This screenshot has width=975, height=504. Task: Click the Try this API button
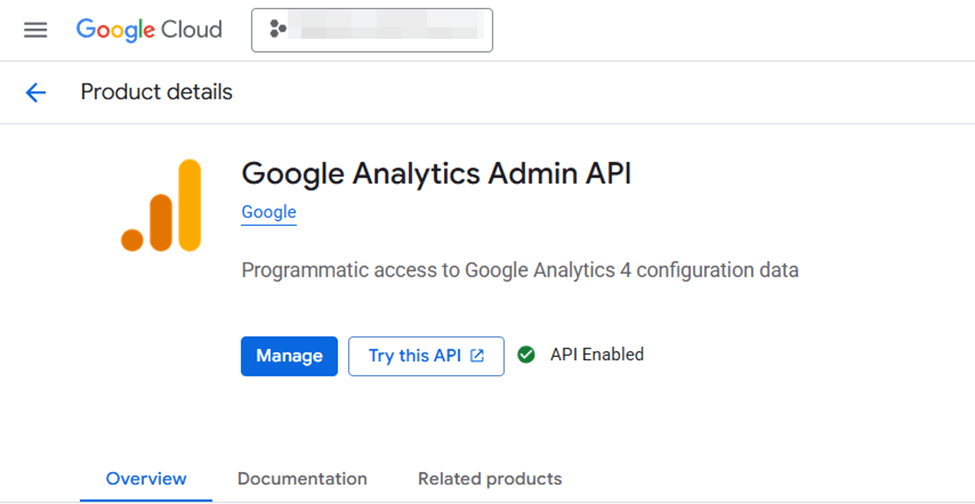(426, 356)
